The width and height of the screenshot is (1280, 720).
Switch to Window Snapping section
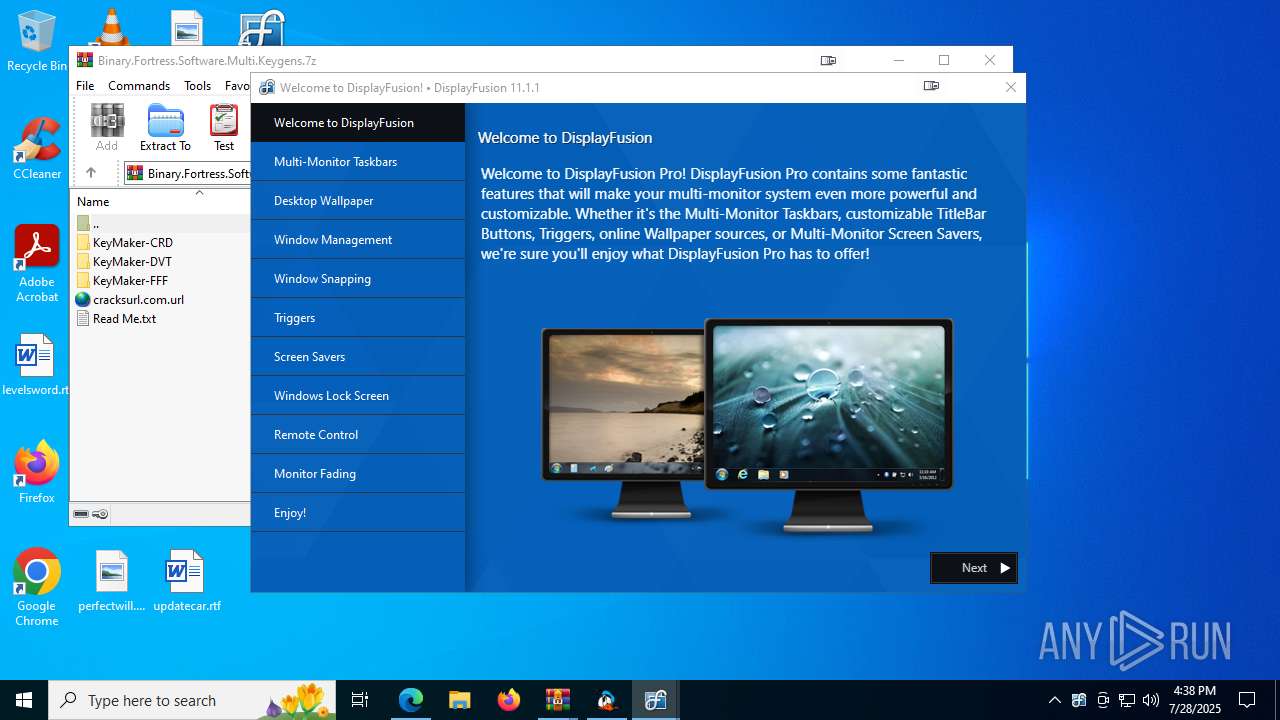click(358, 279)
